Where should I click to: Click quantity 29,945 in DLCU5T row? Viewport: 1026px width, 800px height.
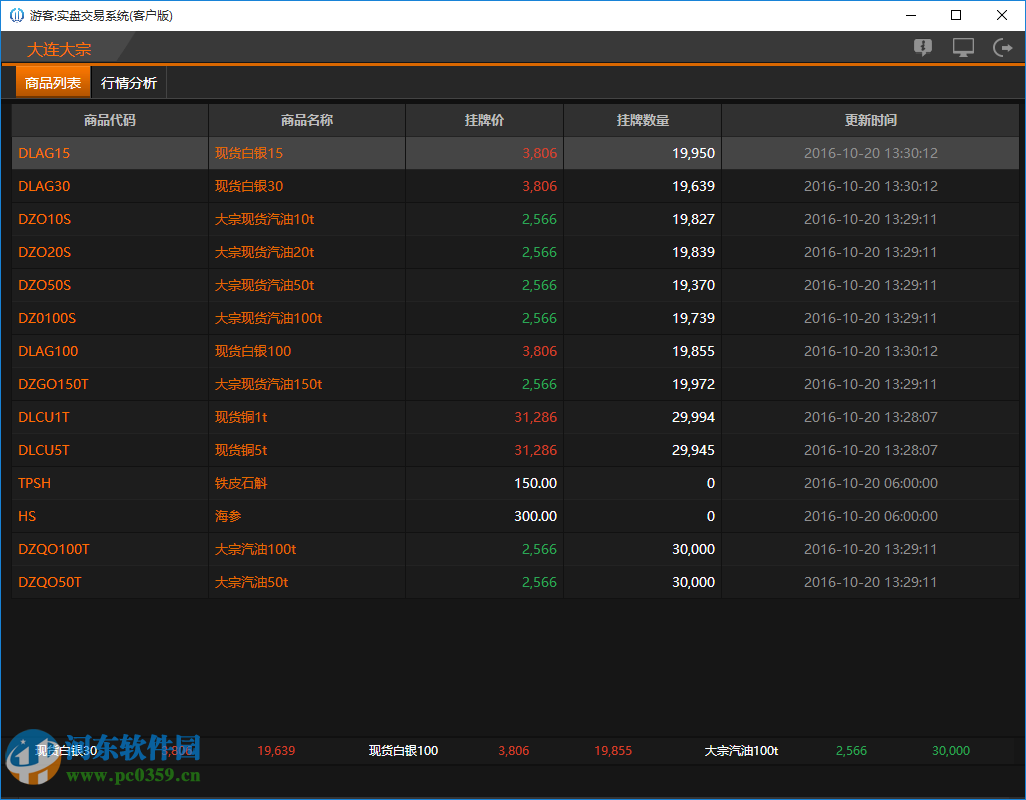point(693,450)
